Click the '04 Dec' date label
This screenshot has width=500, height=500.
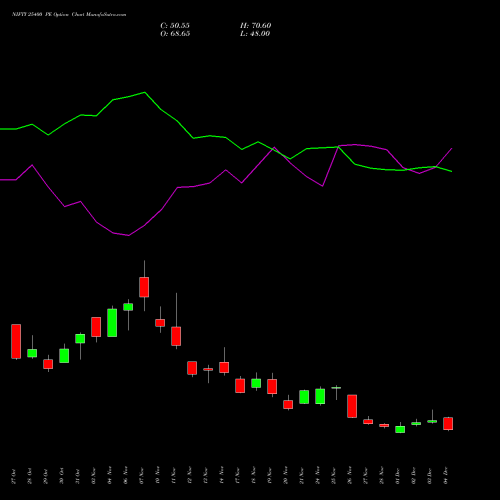click(x=446, y=476)
